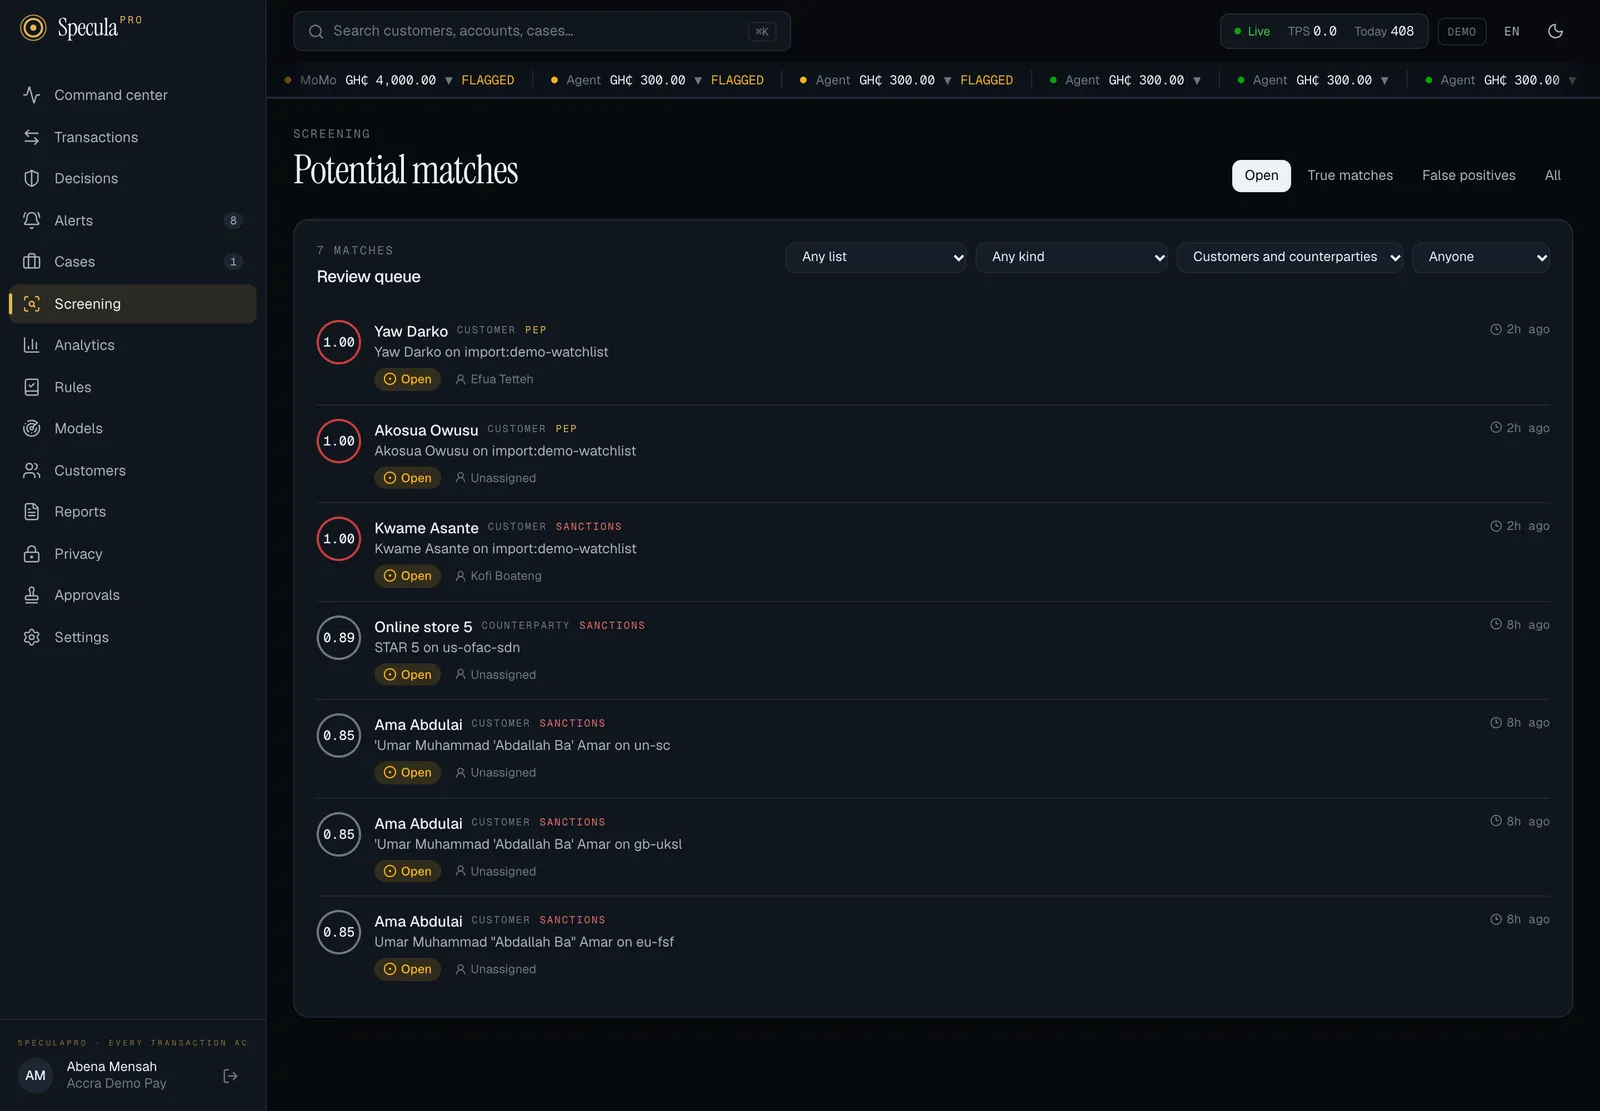Open the Rules checklist icon
Viewport: 1600px width, 1111px height.
coord(32,387)
